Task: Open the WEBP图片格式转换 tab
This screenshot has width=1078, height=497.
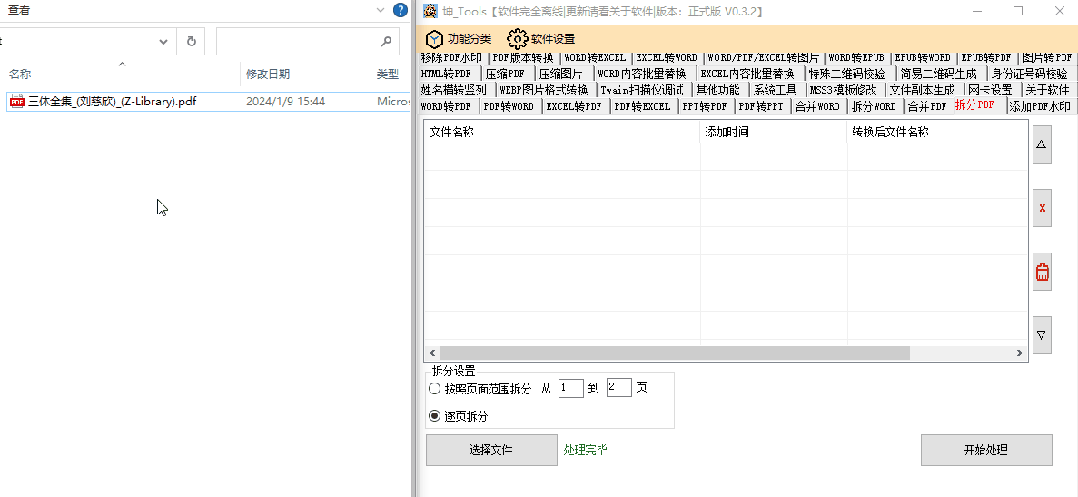Action: click(544, 90)
